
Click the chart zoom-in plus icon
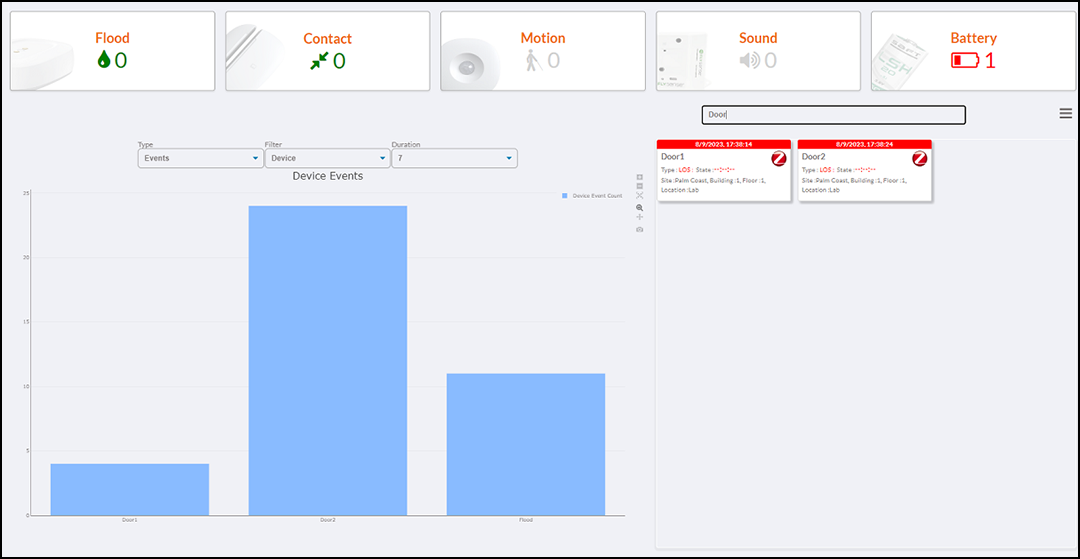click(640, 177)
